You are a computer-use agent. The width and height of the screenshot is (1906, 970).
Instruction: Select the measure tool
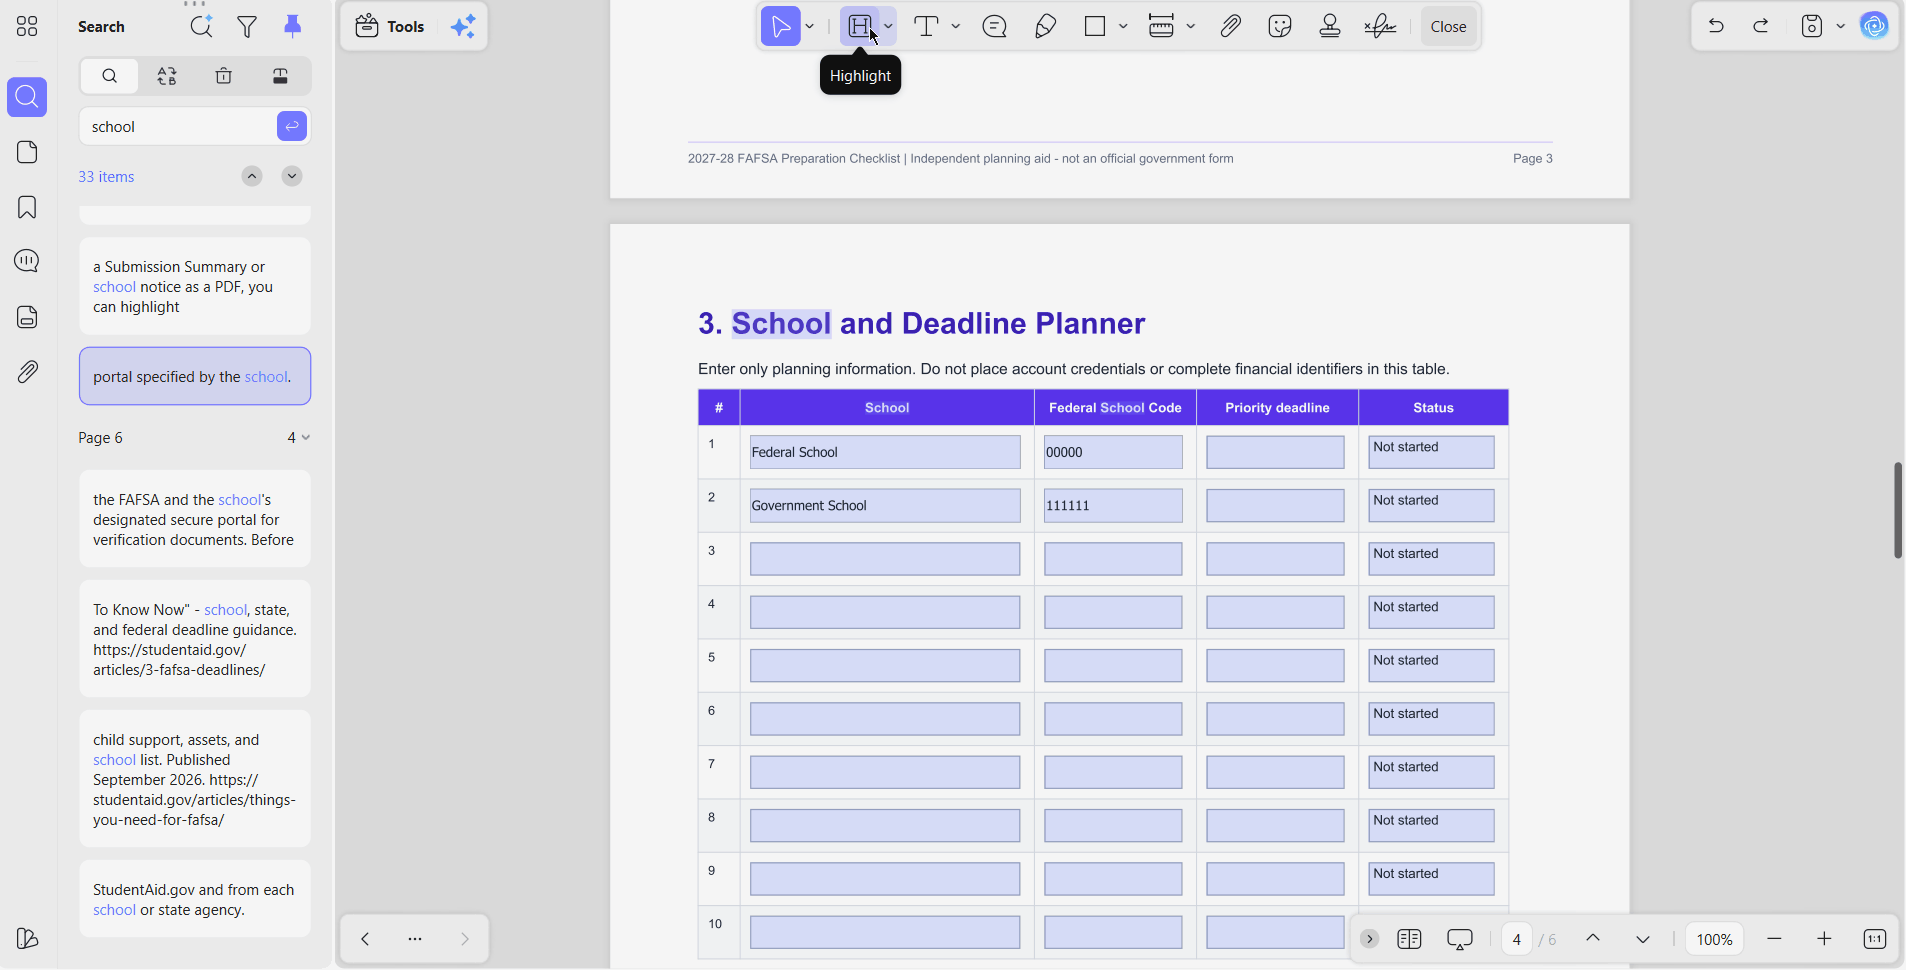[1161, 27]
